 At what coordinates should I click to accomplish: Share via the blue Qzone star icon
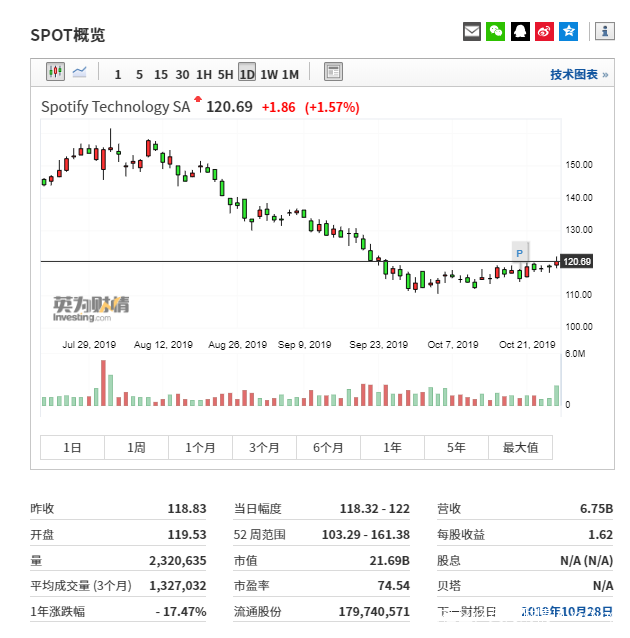coord(569,31)
